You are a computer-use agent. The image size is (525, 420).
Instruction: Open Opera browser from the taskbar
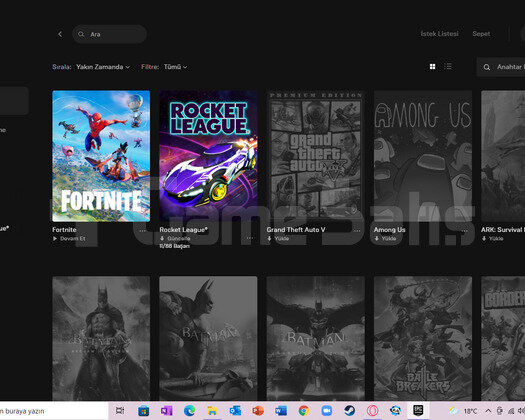click(372, 410)
